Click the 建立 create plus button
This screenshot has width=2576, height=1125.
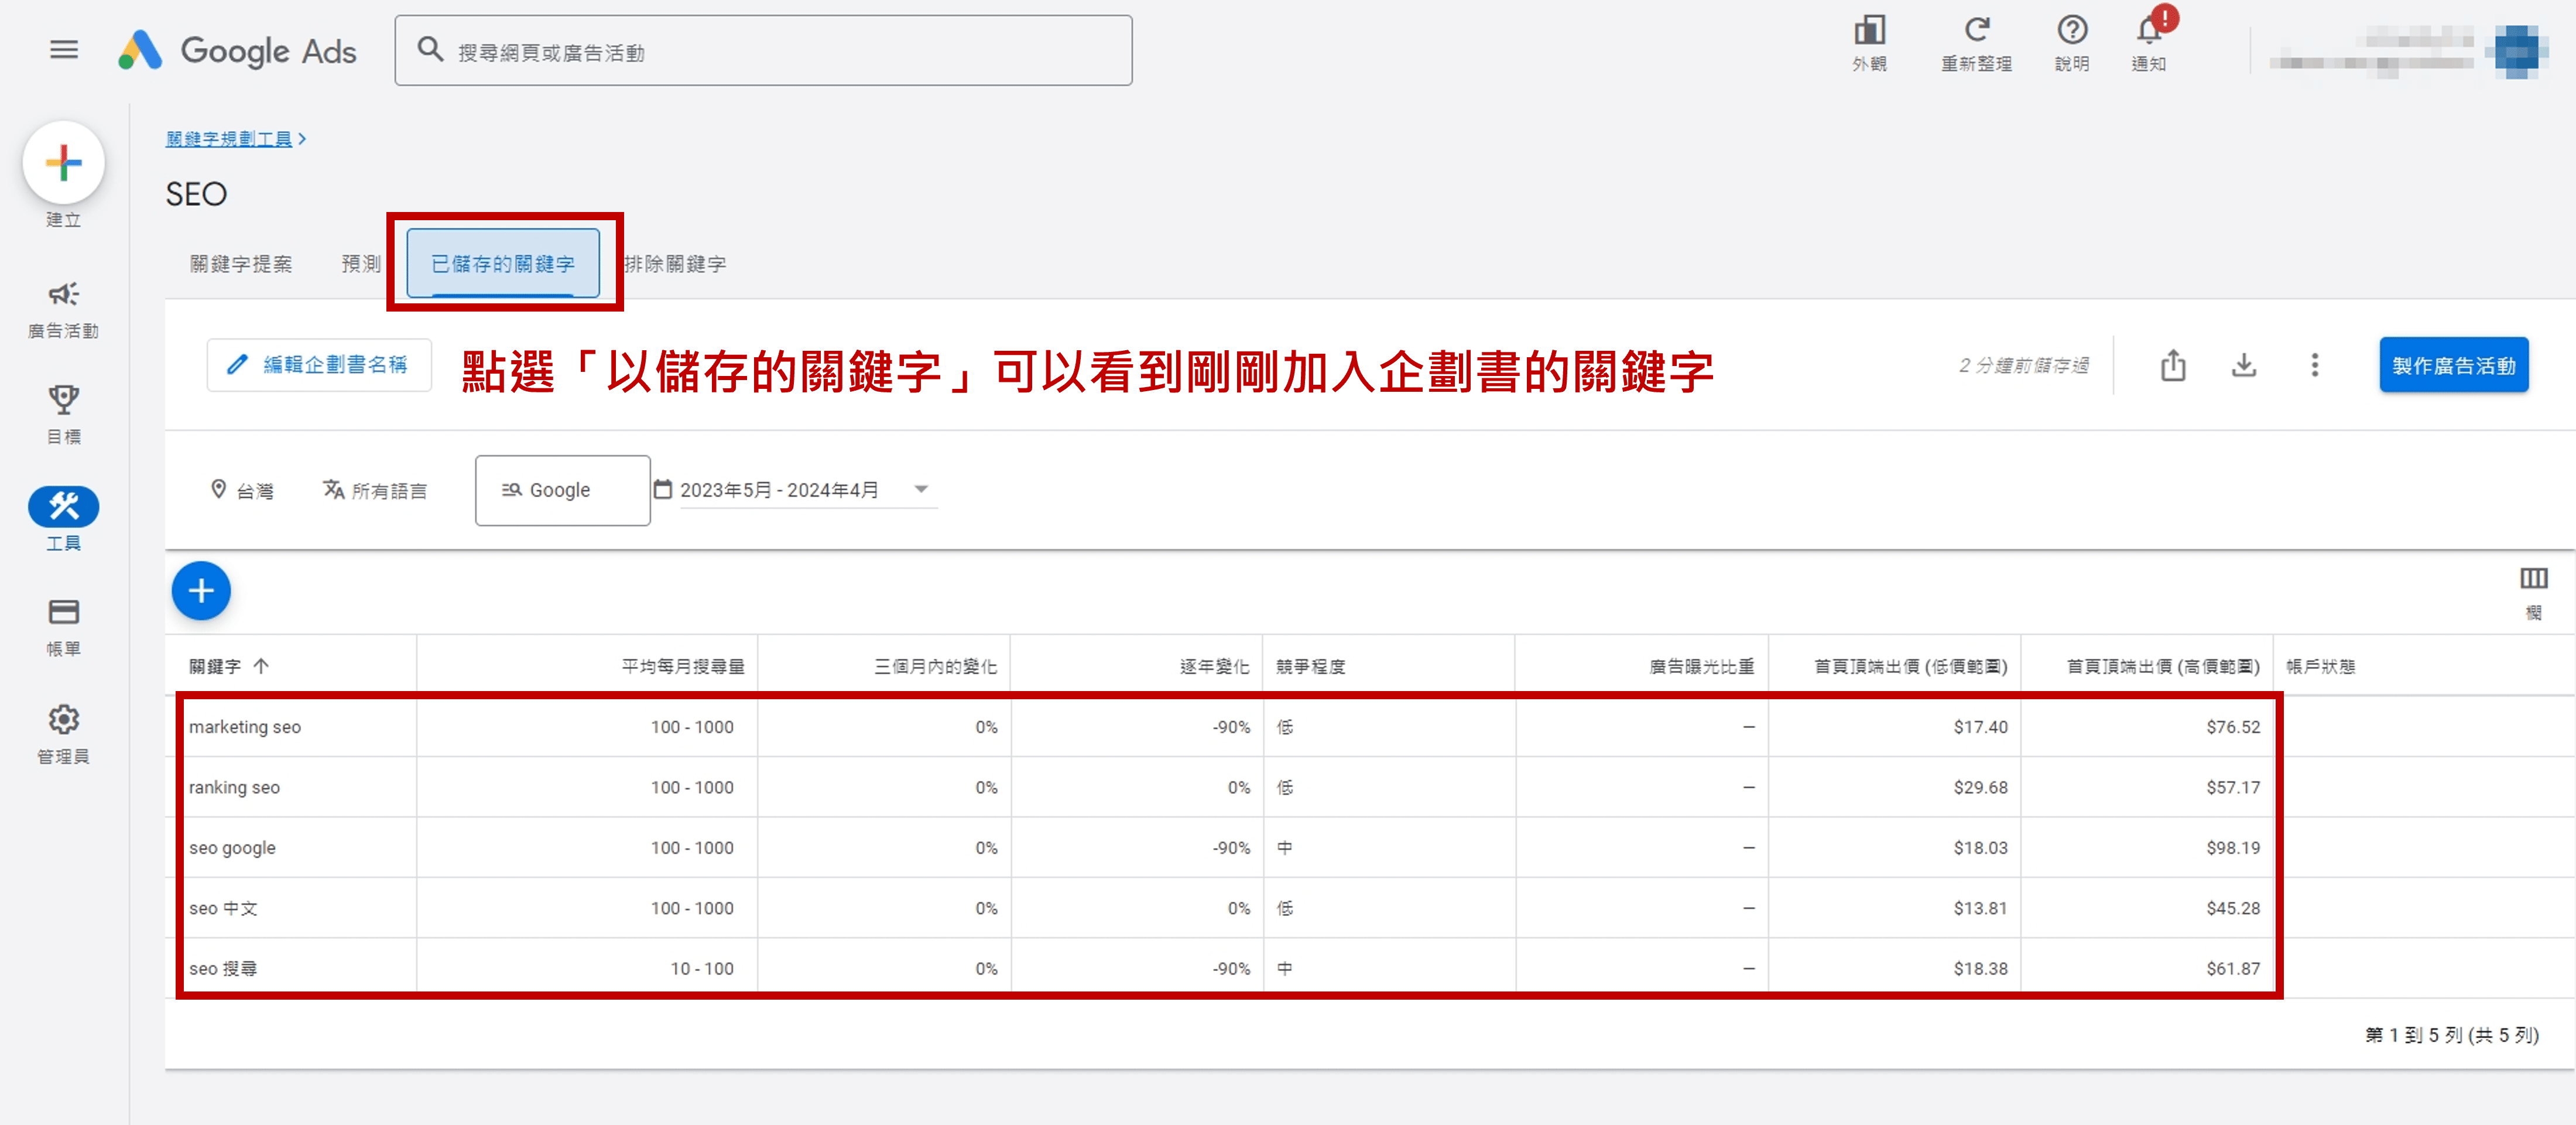click(x=64, y=163)
